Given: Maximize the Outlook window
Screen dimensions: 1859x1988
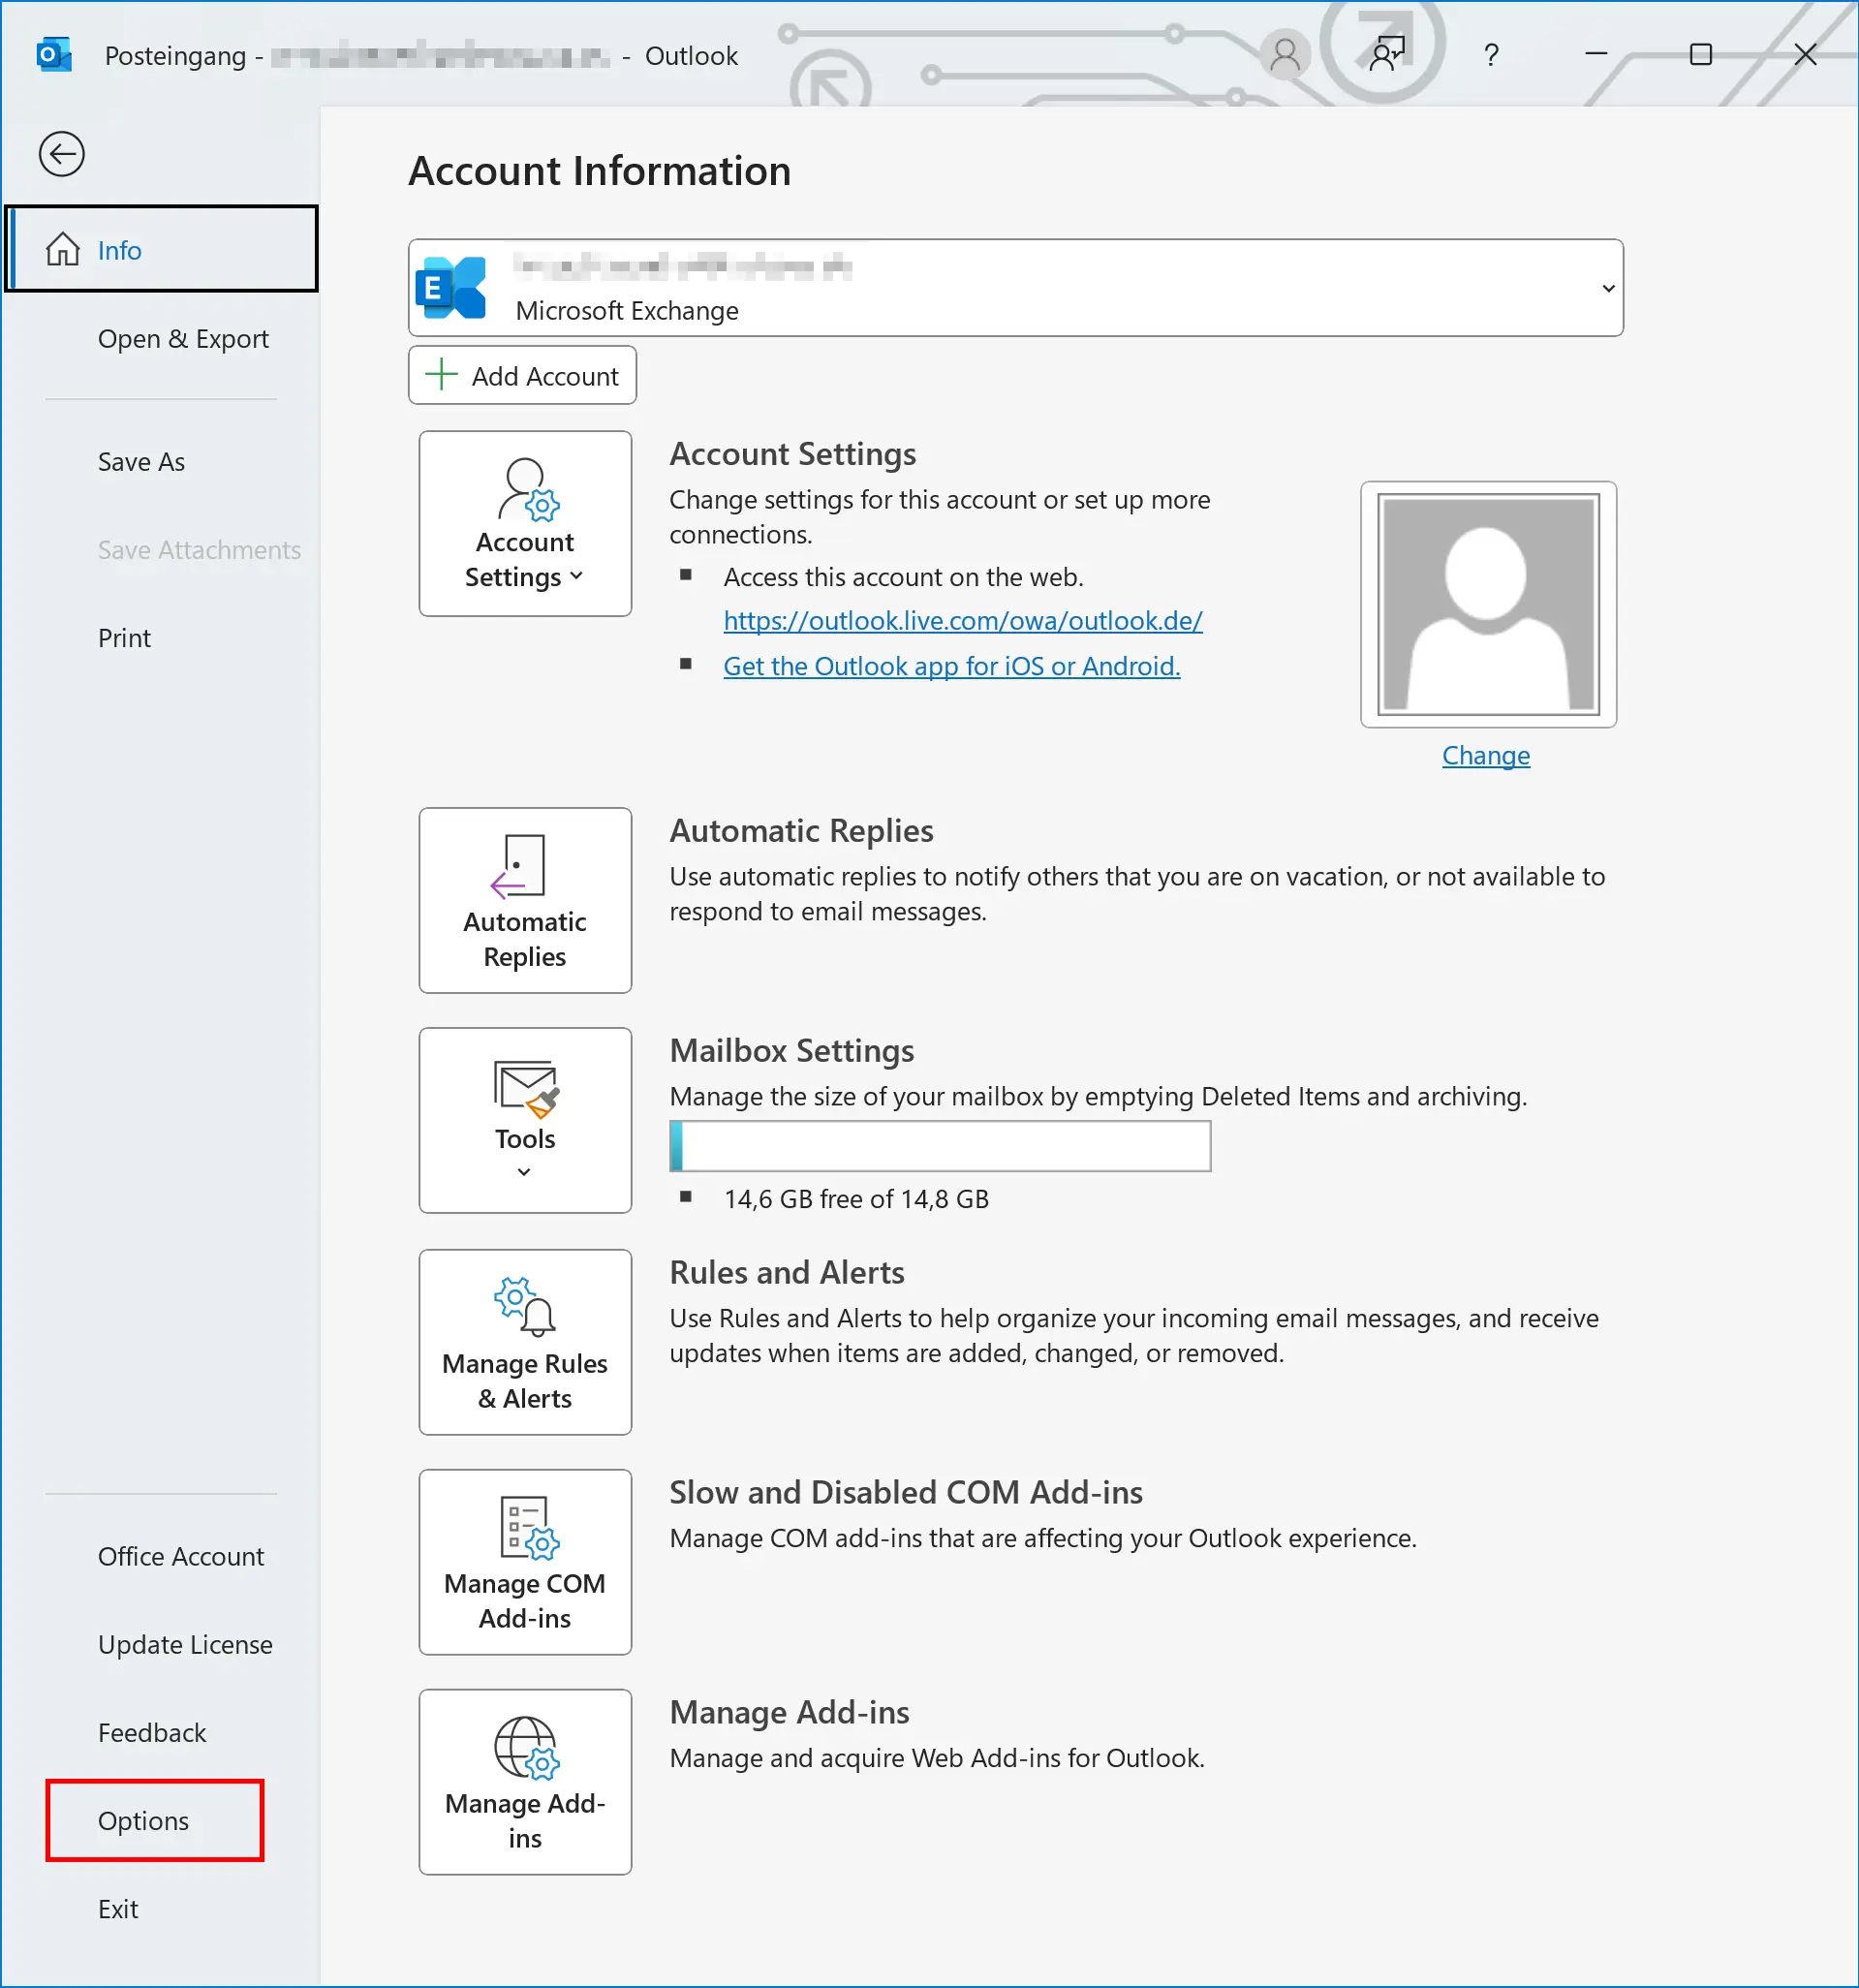Looking at the screenshot, I should tap(1700, 54).
